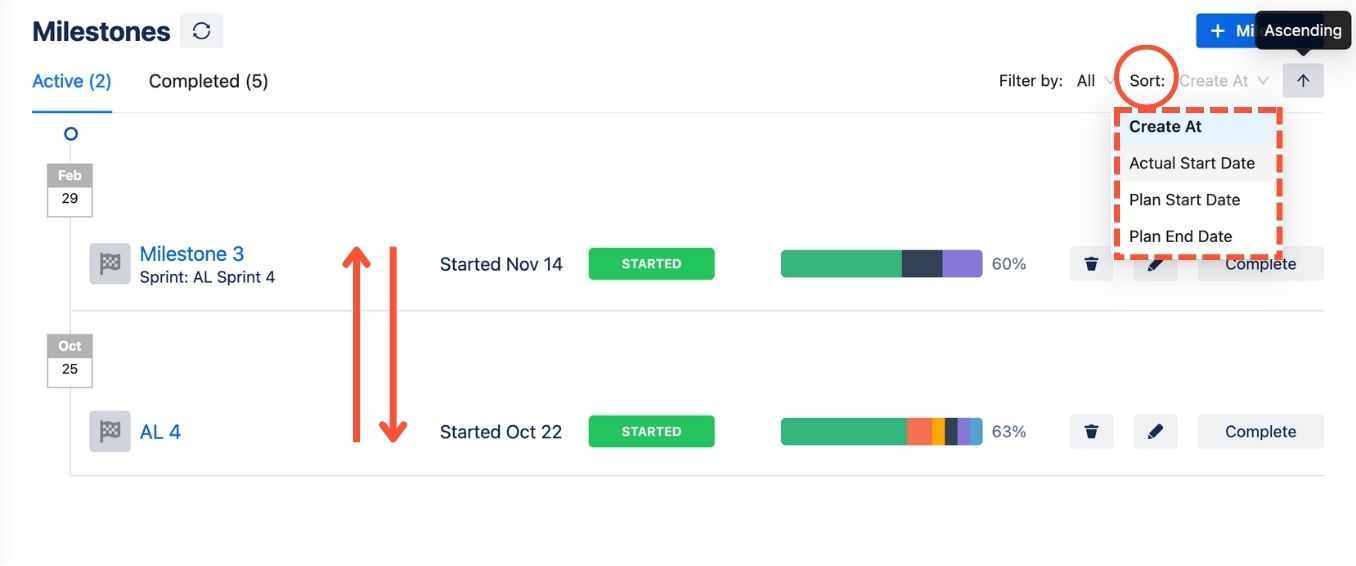Open the Completed (5) tab
Viewport: 1356px width, 566px height.
[x=208, y=81]
